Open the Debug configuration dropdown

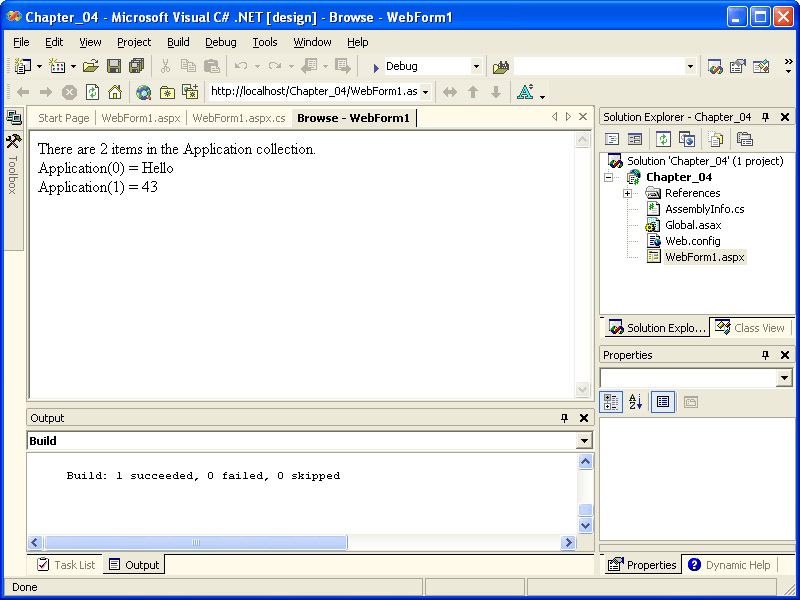pos(476,66)
